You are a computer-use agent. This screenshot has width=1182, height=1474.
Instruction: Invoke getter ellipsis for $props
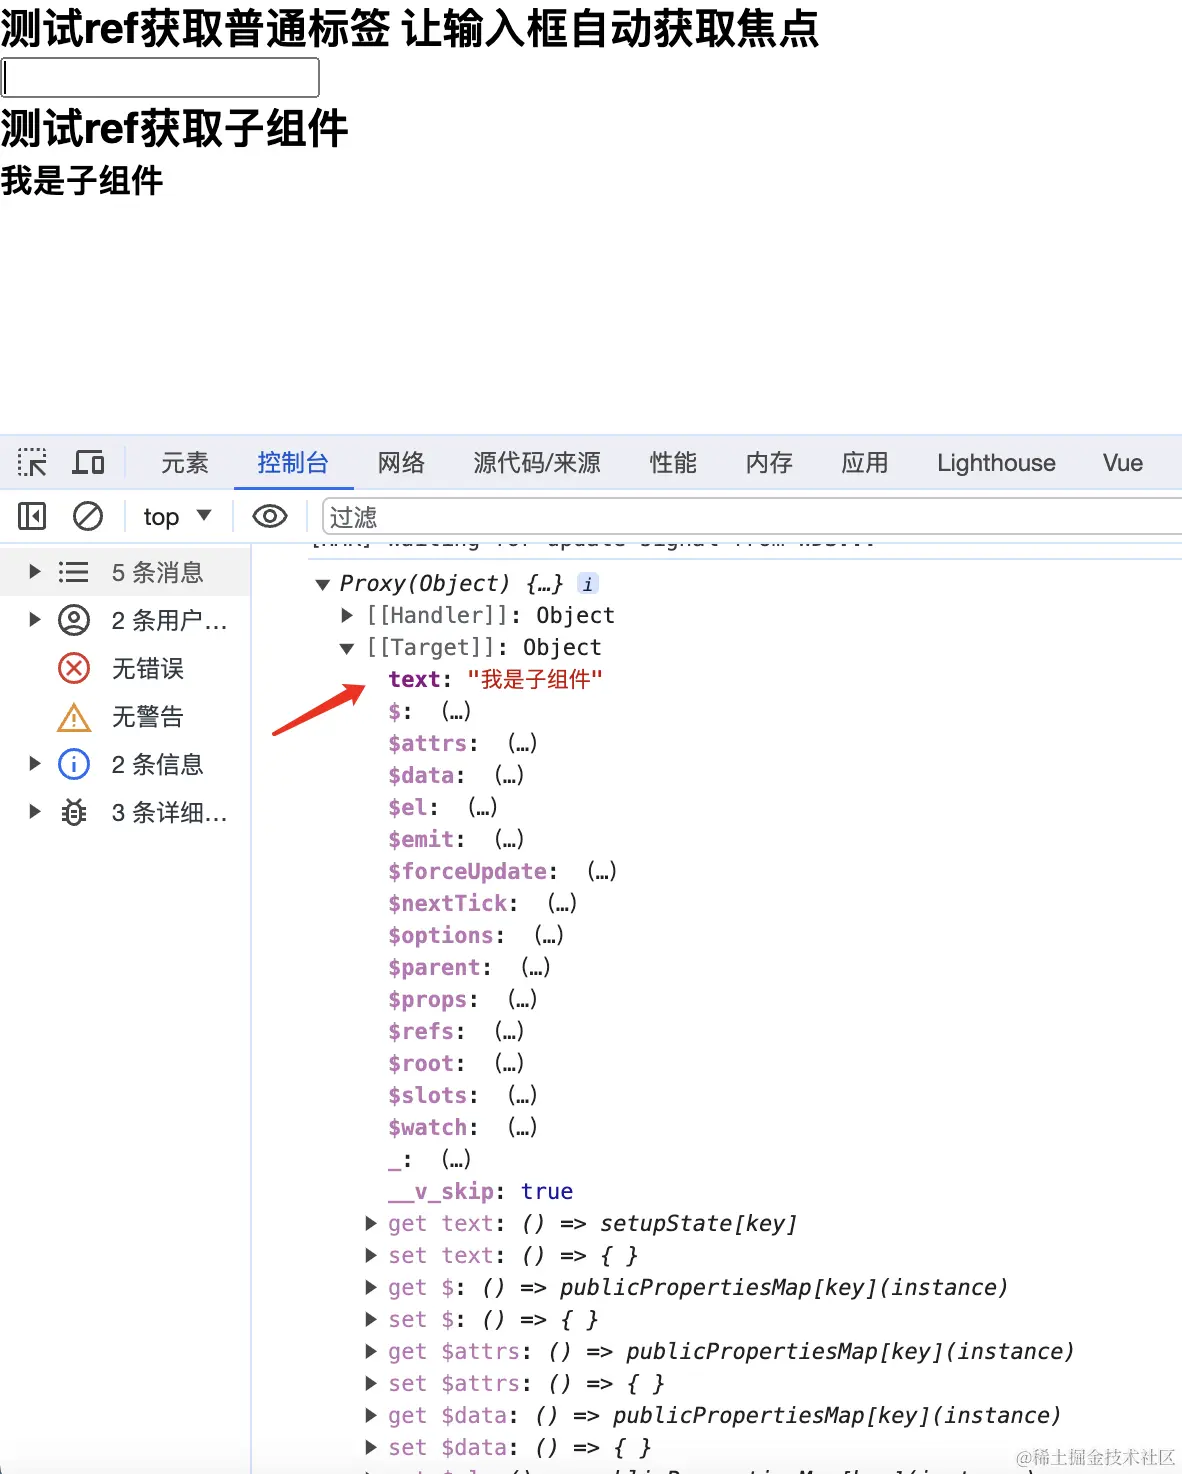(x=522, y=999)
